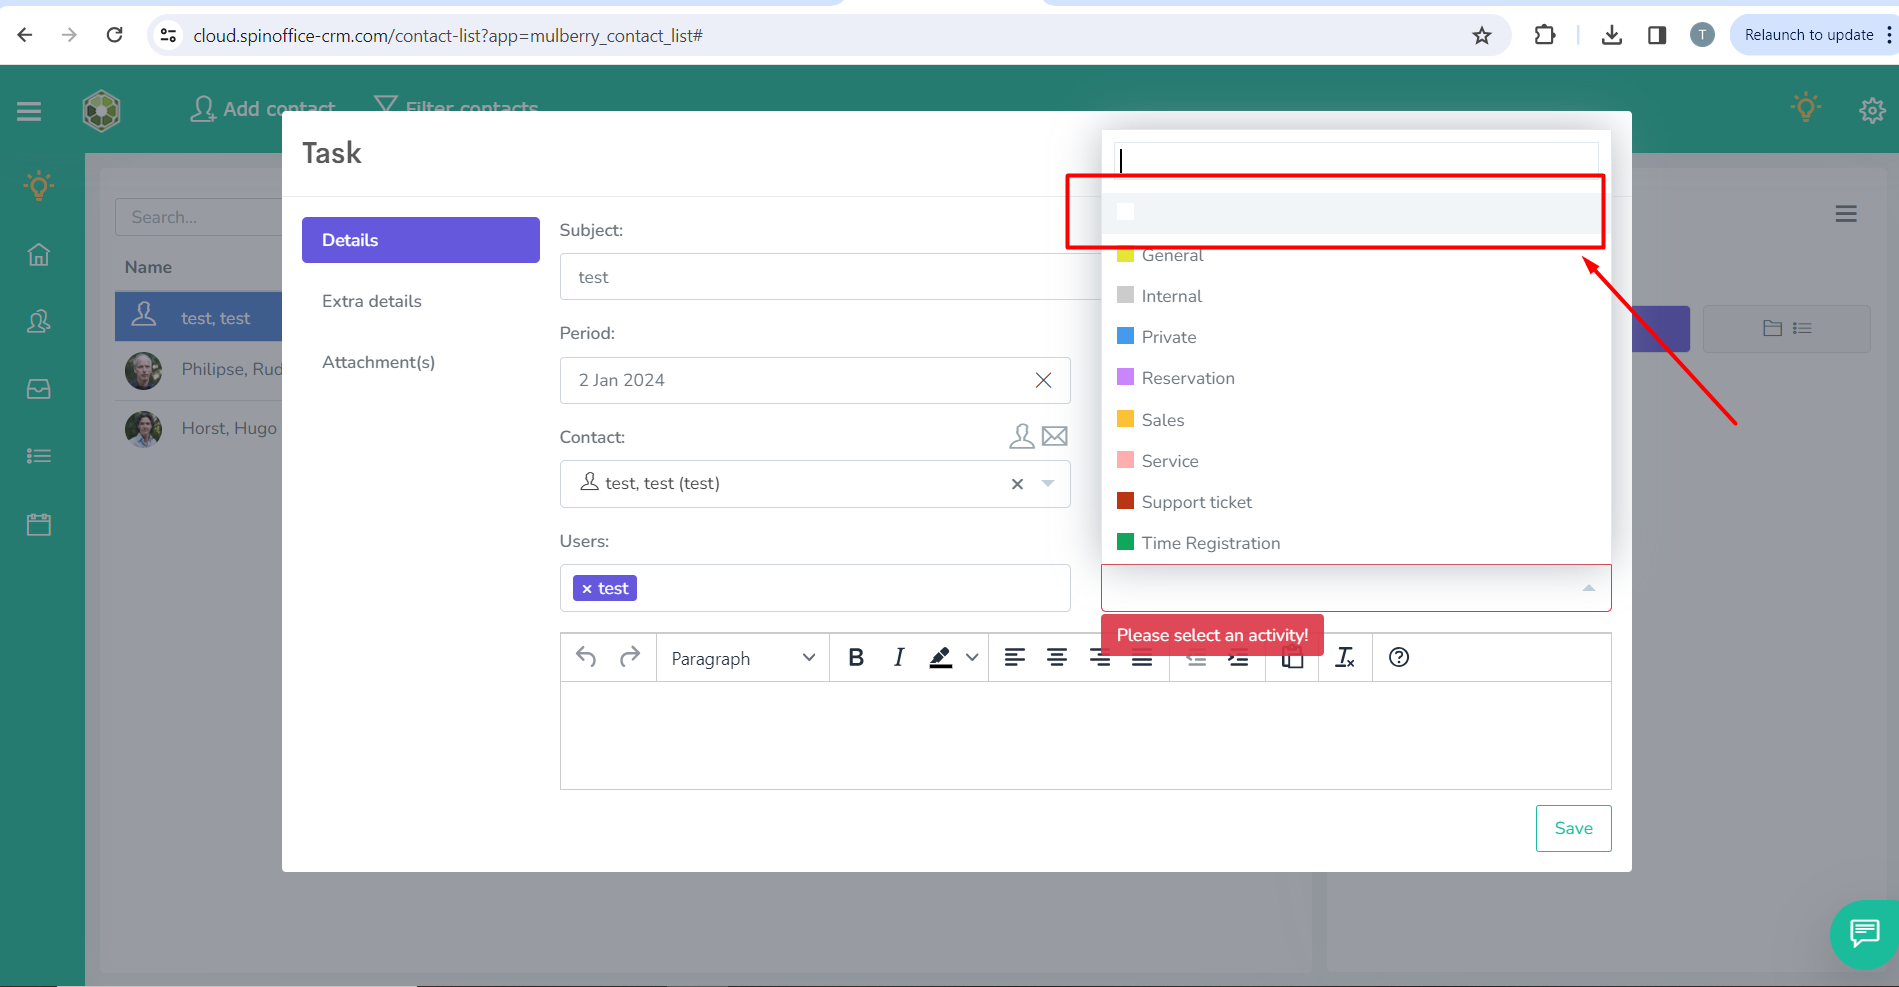Open the Details tab

[421, 240]
